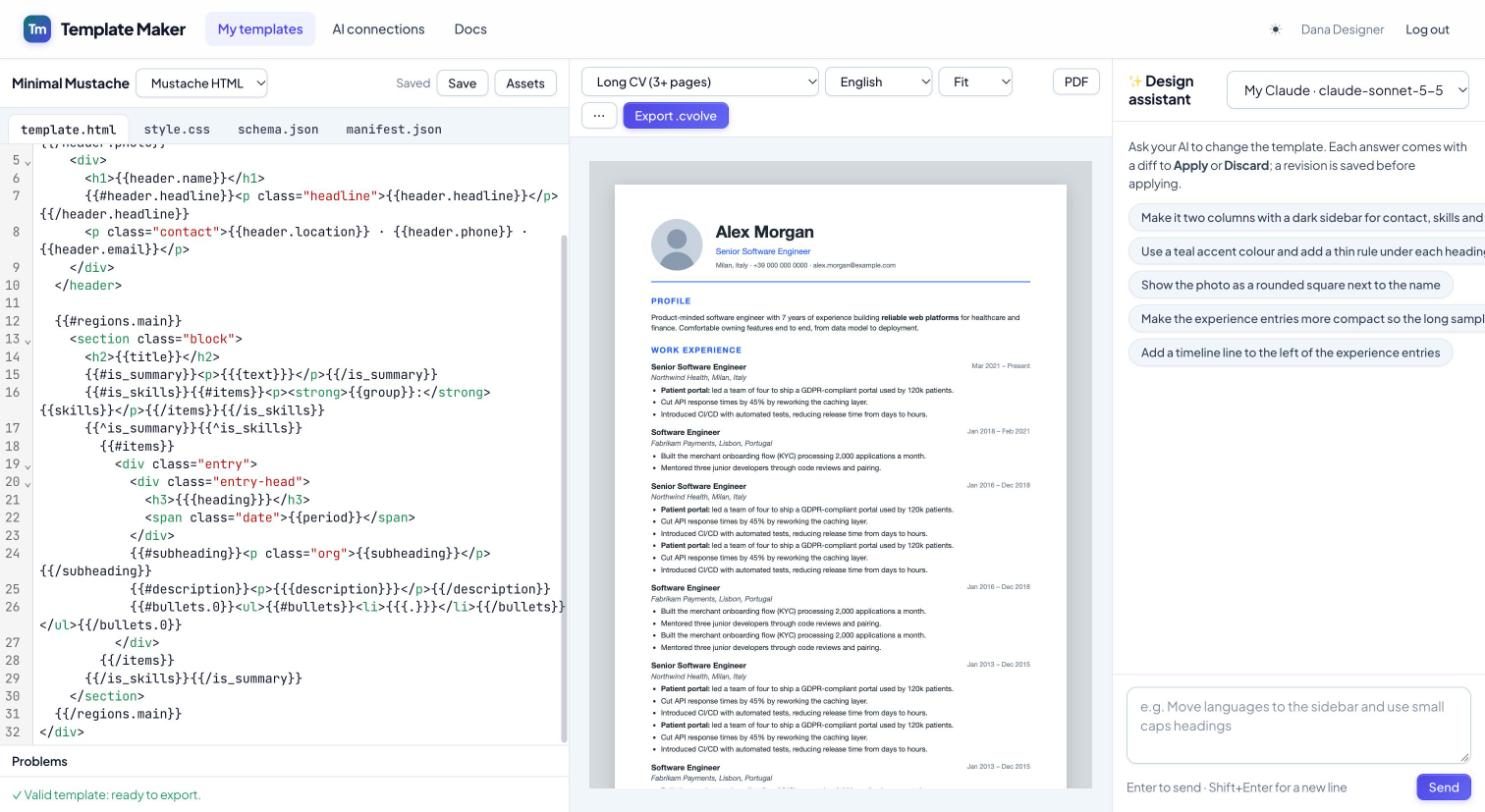Image resolution: width=1485 pixels, height=812 pixels.
Task: Focus the design assistant prompt text box
Action: coord(1298,725)
